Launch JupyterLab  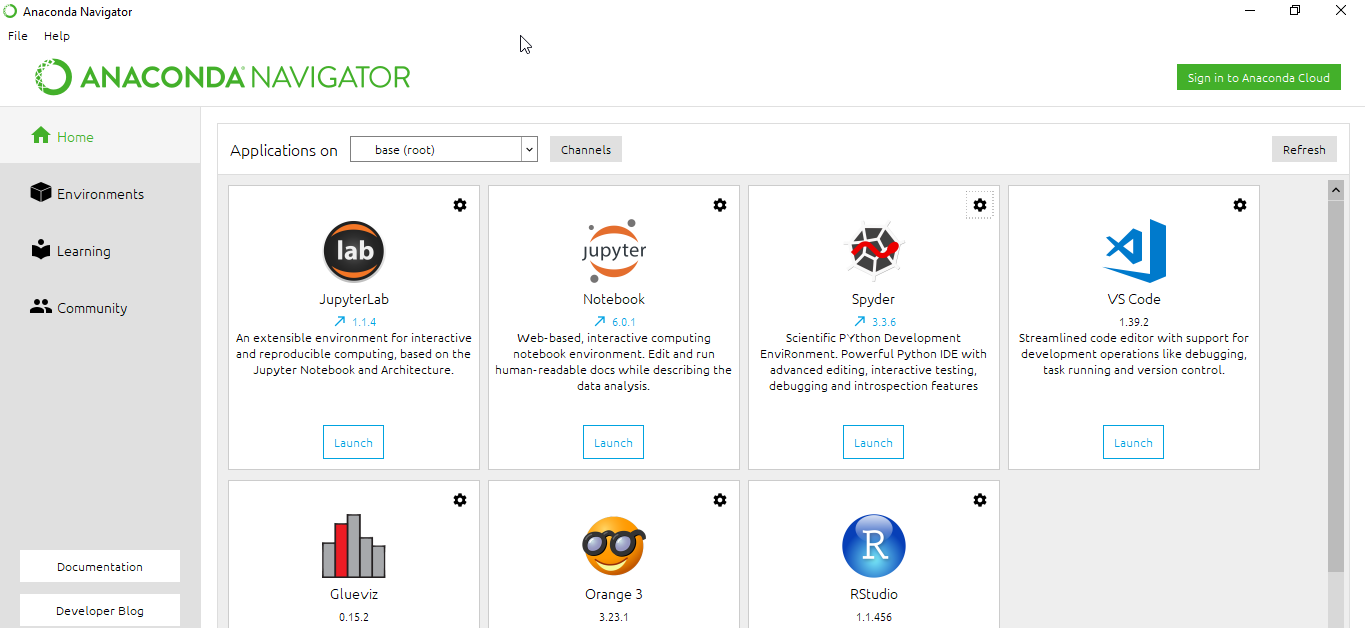(x=353, y=442)
